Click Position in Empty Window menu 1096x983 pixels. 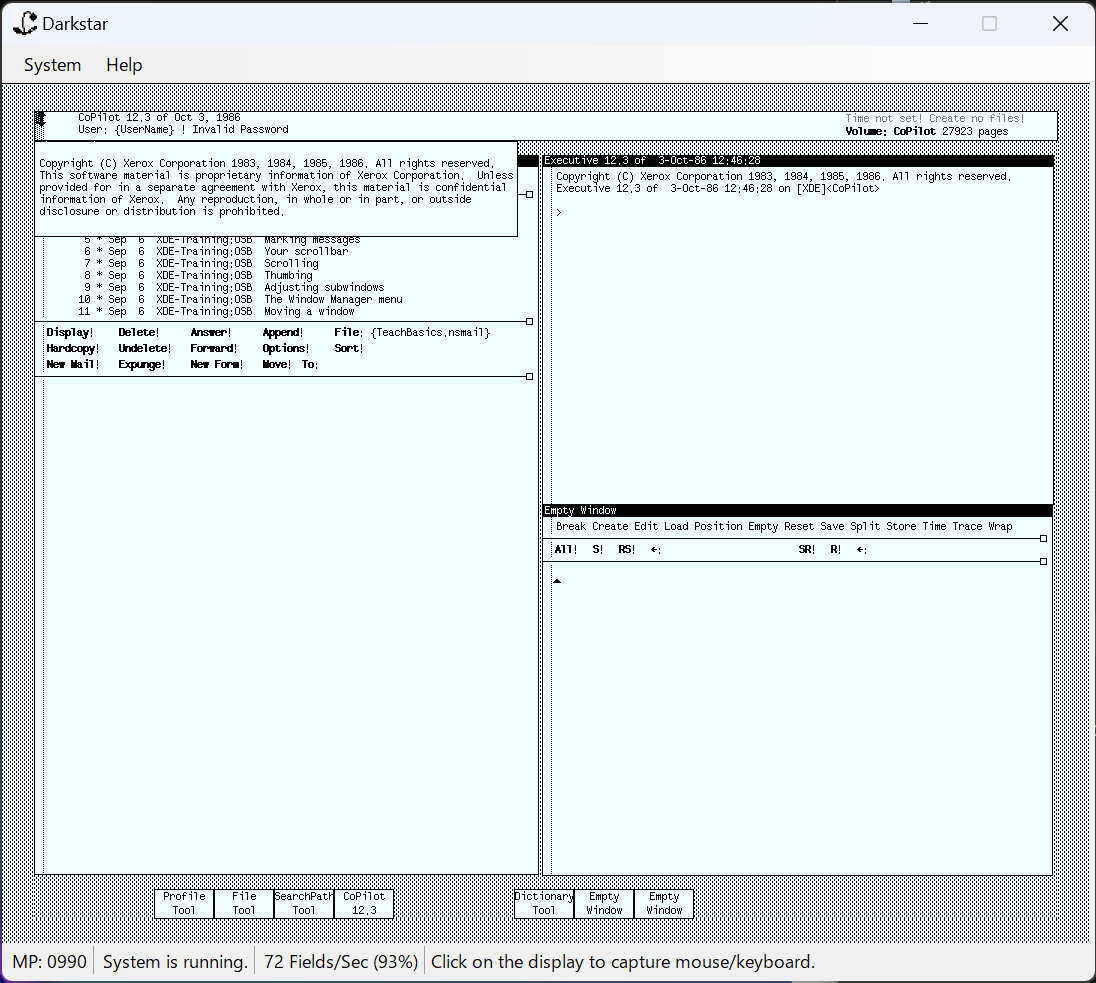[718, 526]
